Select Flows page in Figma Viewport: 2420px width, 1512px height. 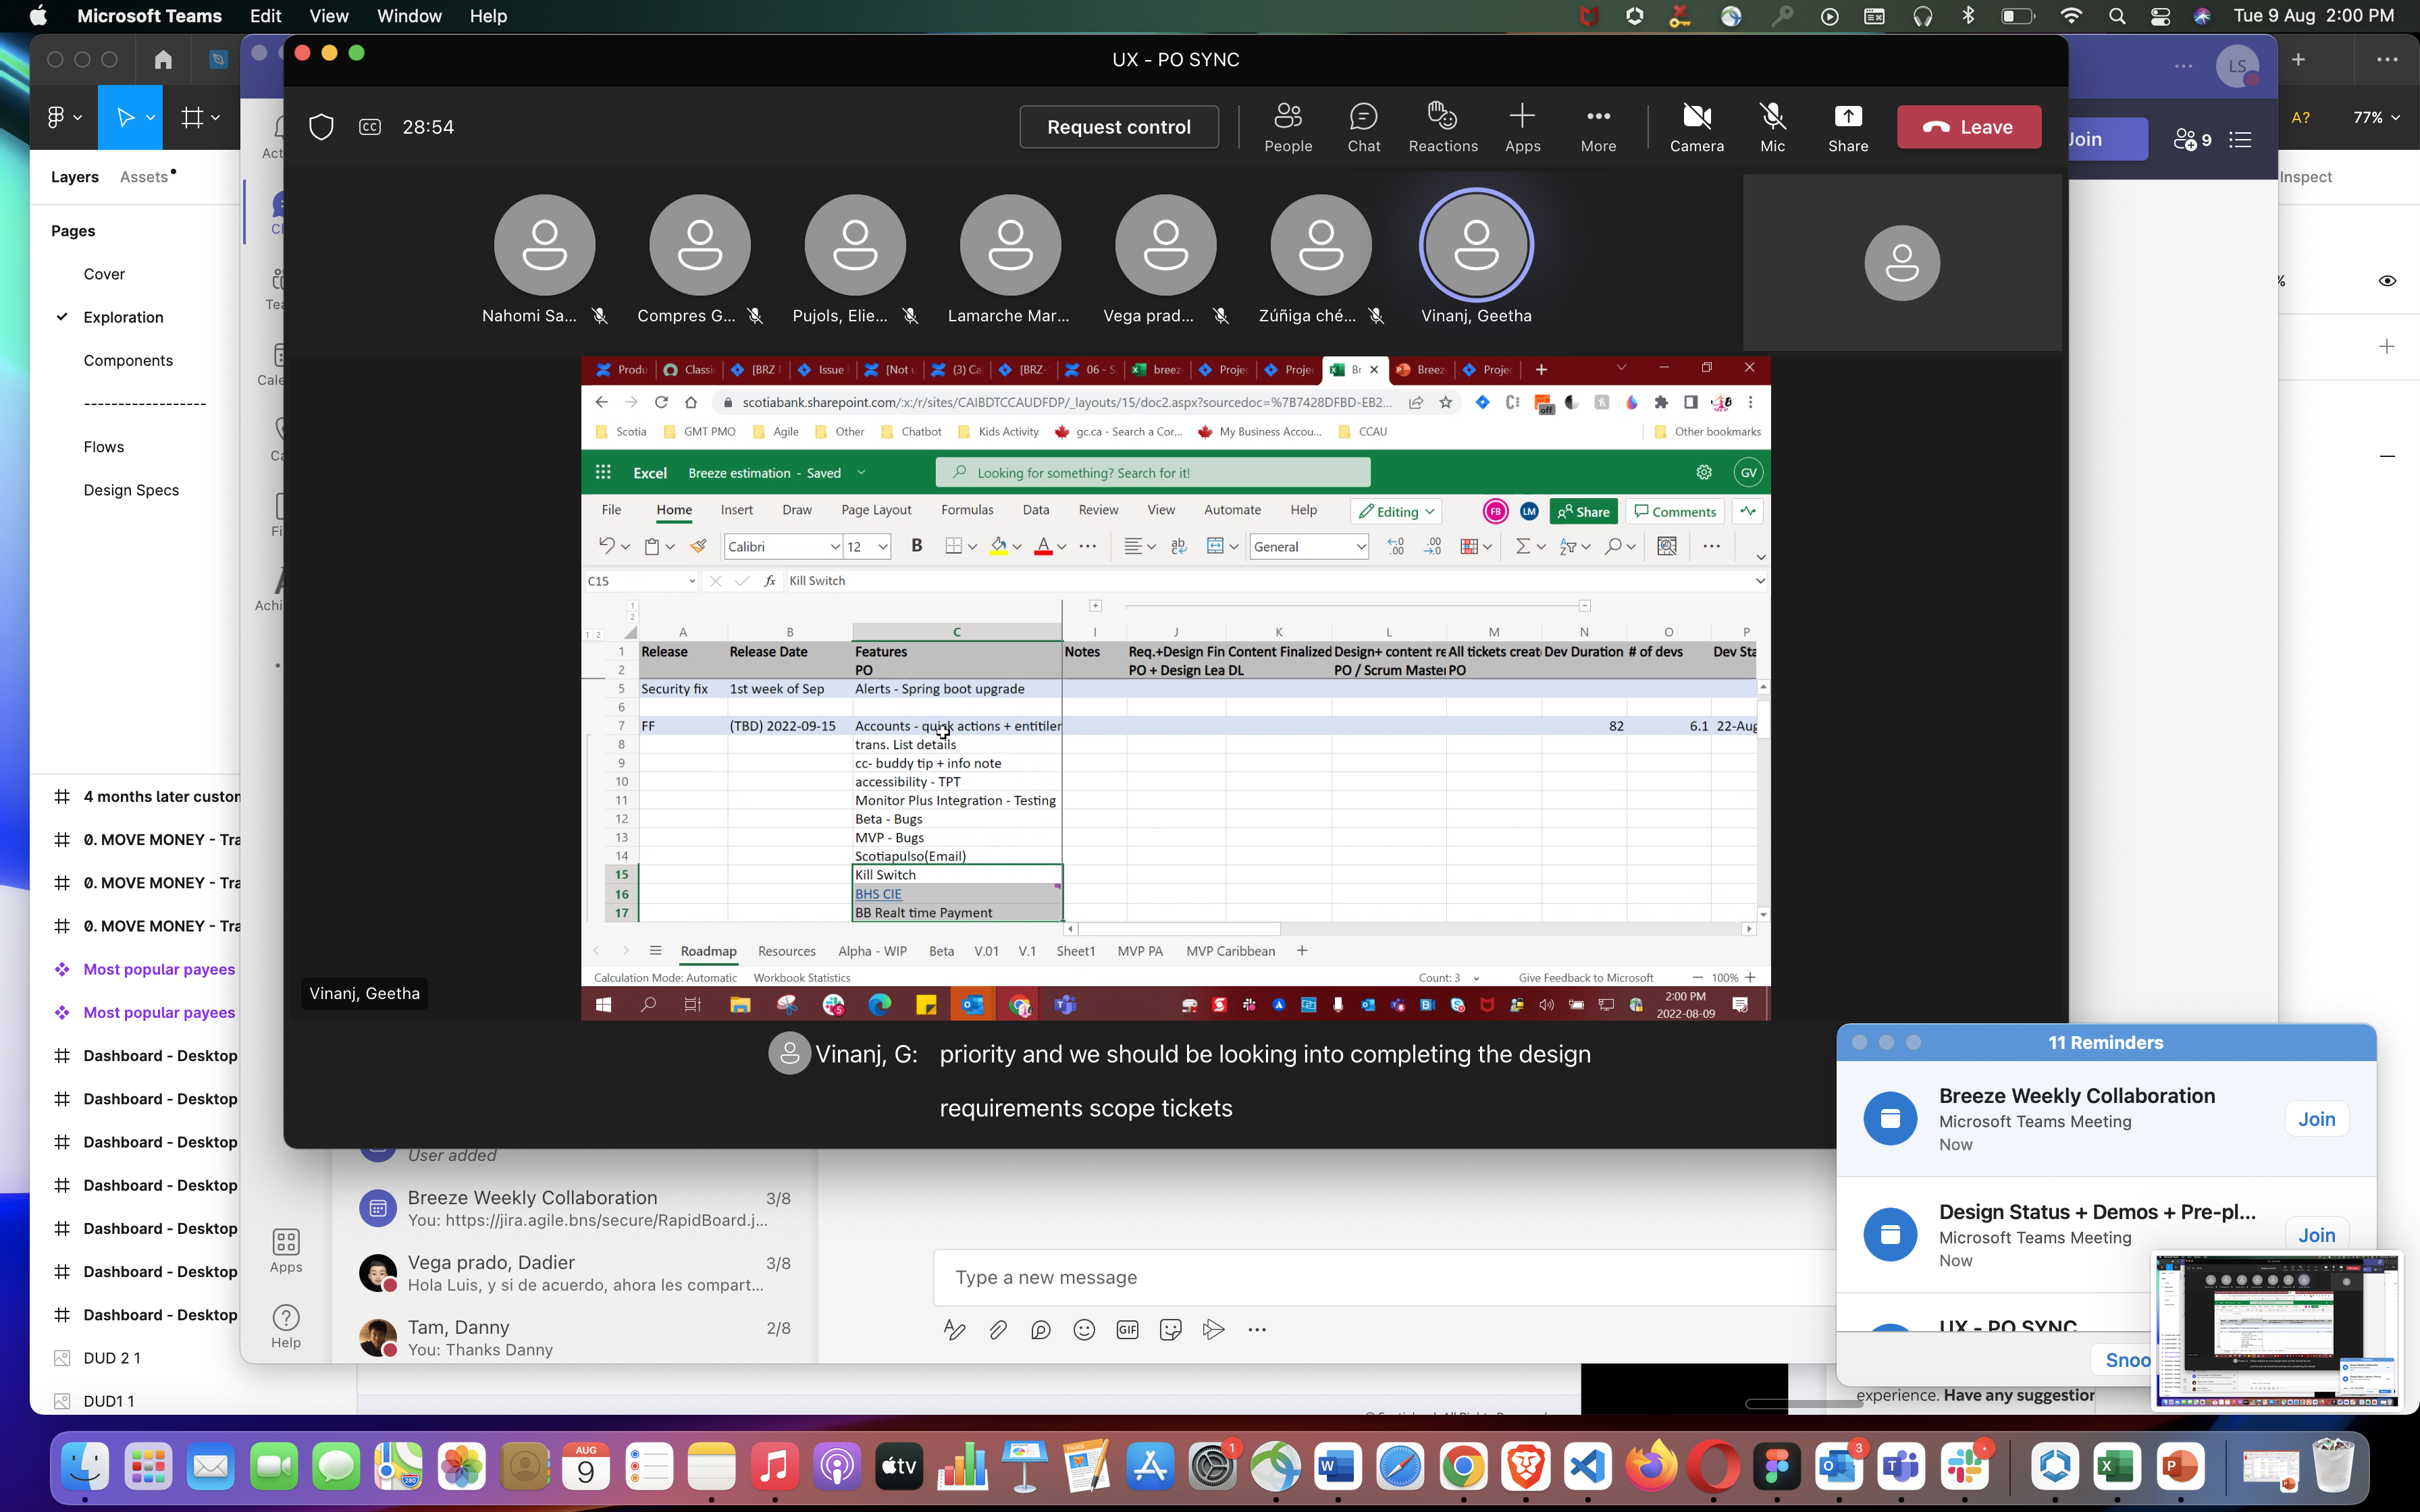104,447
